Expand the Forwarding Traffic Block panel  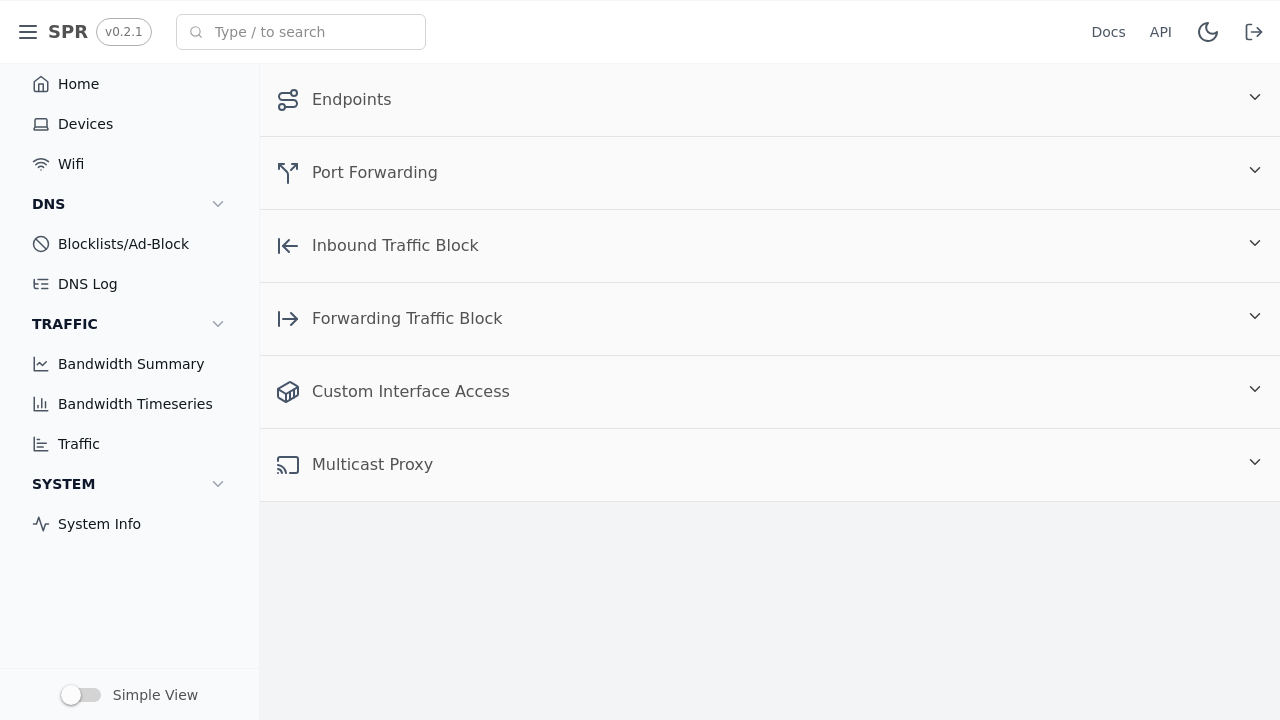(x=1255, y=316)
